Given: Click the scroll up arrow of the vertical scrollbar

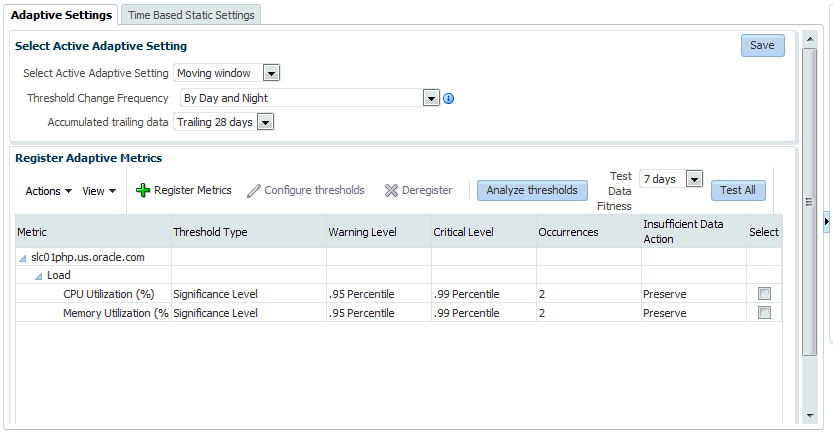Looking at the screenshot, I should 810,39.
